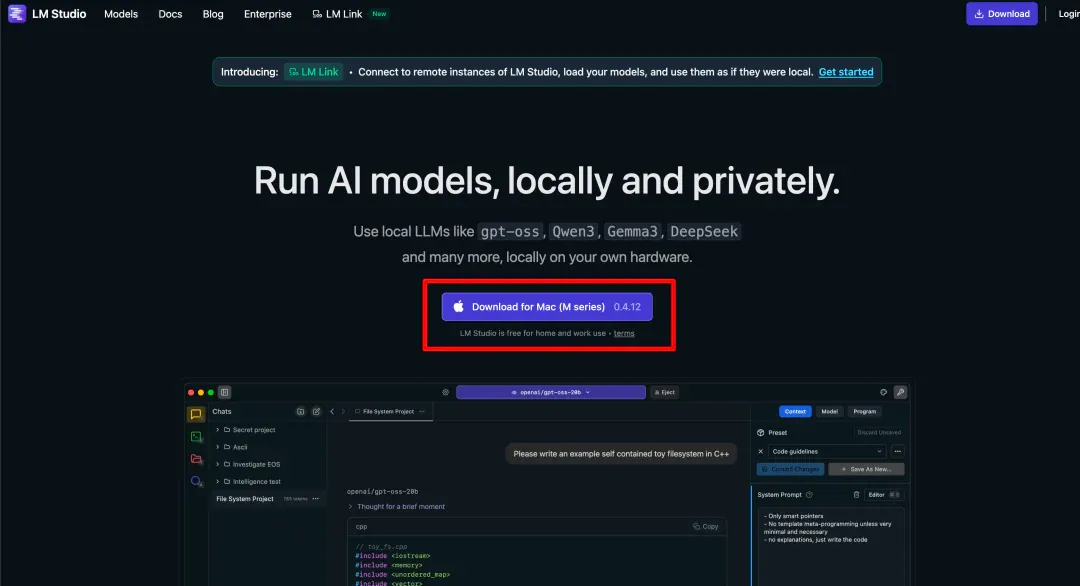Go to the Docs page
Image resolution: width=1080 pixels, height=586 pixels.
(170, 14)
